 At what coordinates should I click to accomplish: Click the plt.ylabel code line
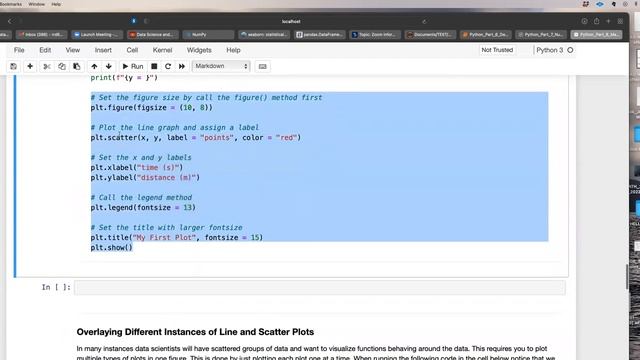point(145,178)
